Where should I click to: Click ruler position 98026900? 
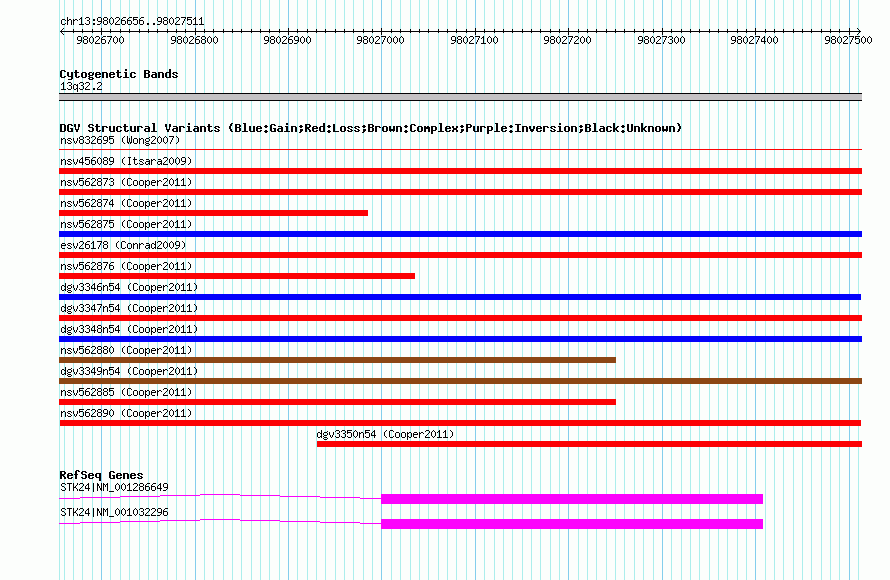(x=287, y=40)
